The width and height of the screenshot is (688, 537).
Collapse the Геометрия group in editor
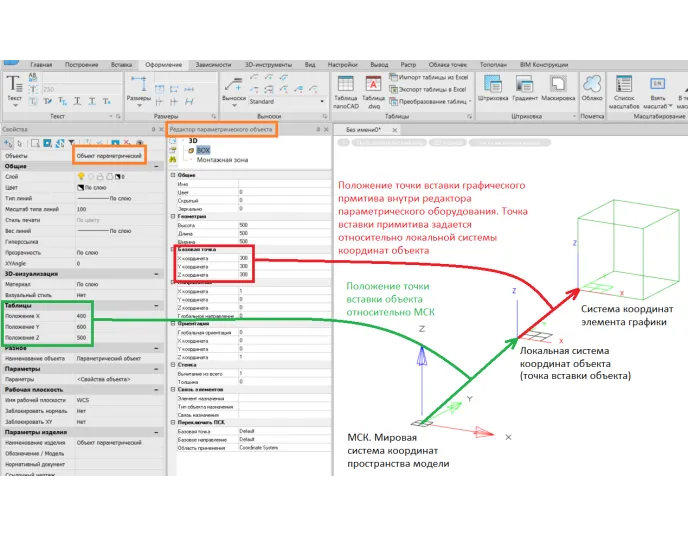click(173, 216)
